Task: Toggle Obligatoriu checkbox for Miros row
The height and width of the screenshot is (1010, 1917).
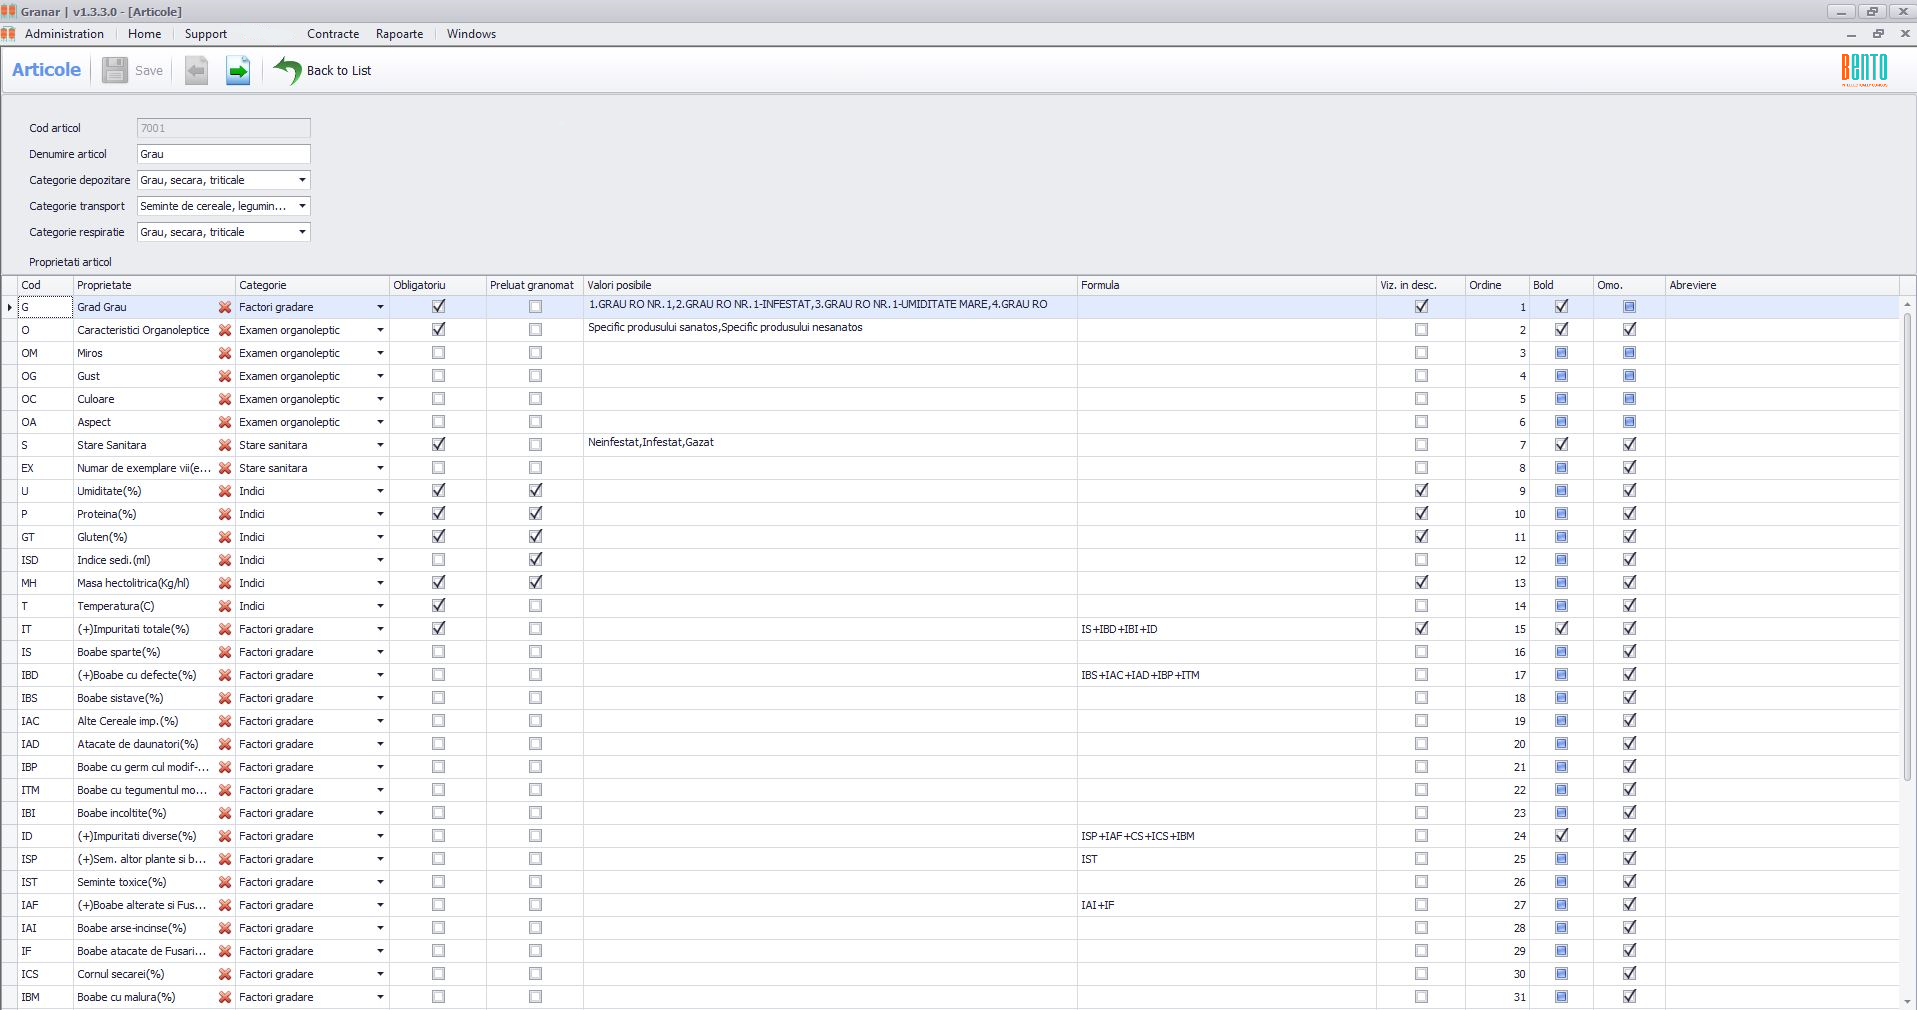Action: (438, 353)
